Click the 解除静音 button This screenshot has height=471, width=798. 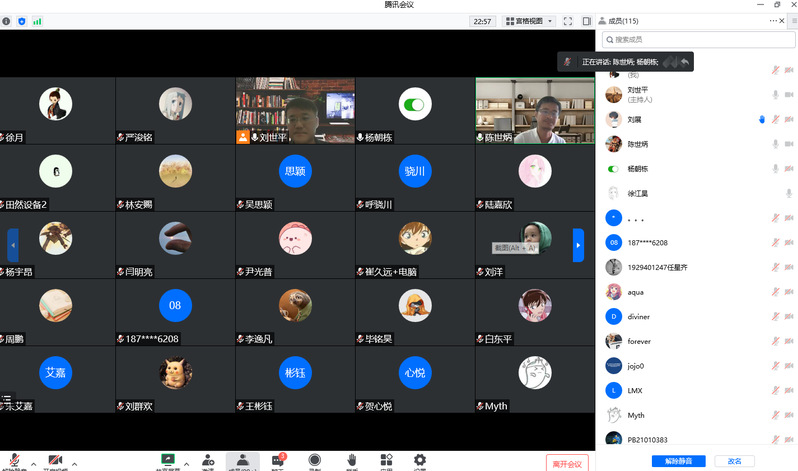click(678, 461)
